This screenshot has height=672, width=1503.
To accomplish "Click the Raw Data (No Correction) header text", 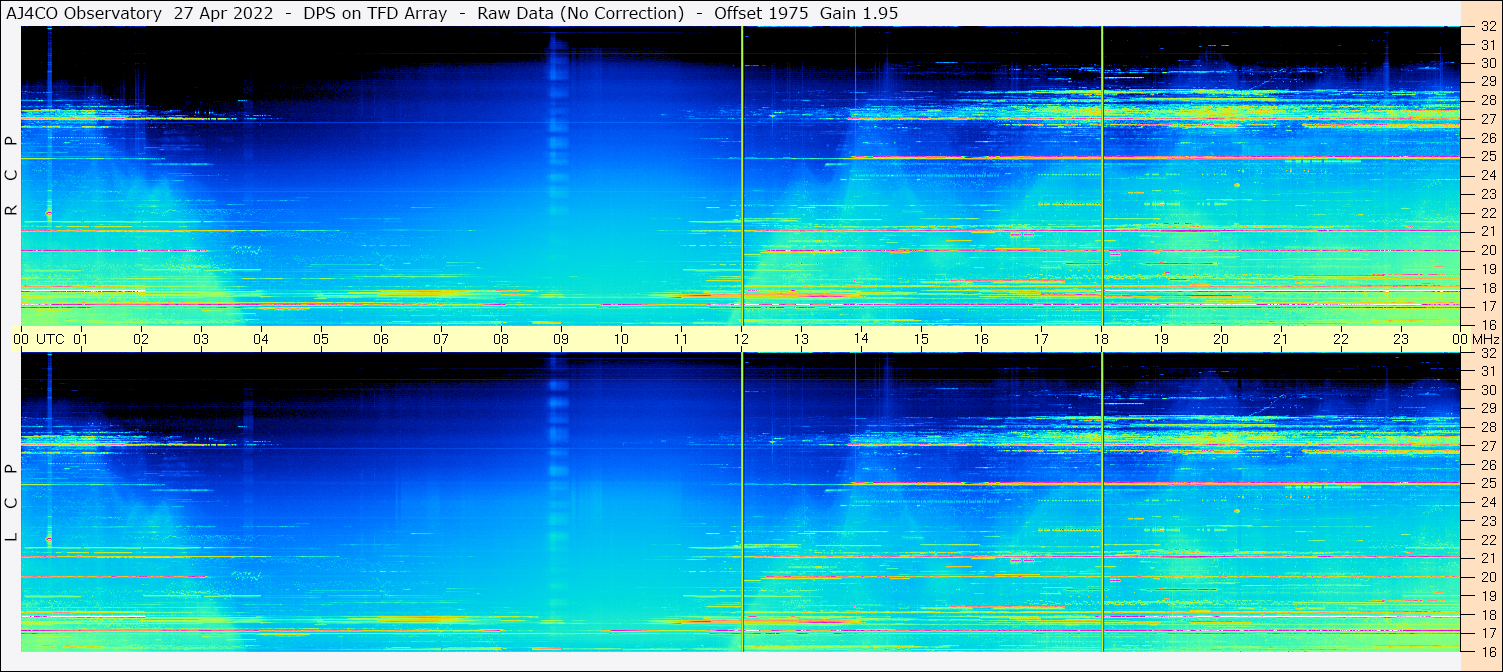I will point(580,13).
